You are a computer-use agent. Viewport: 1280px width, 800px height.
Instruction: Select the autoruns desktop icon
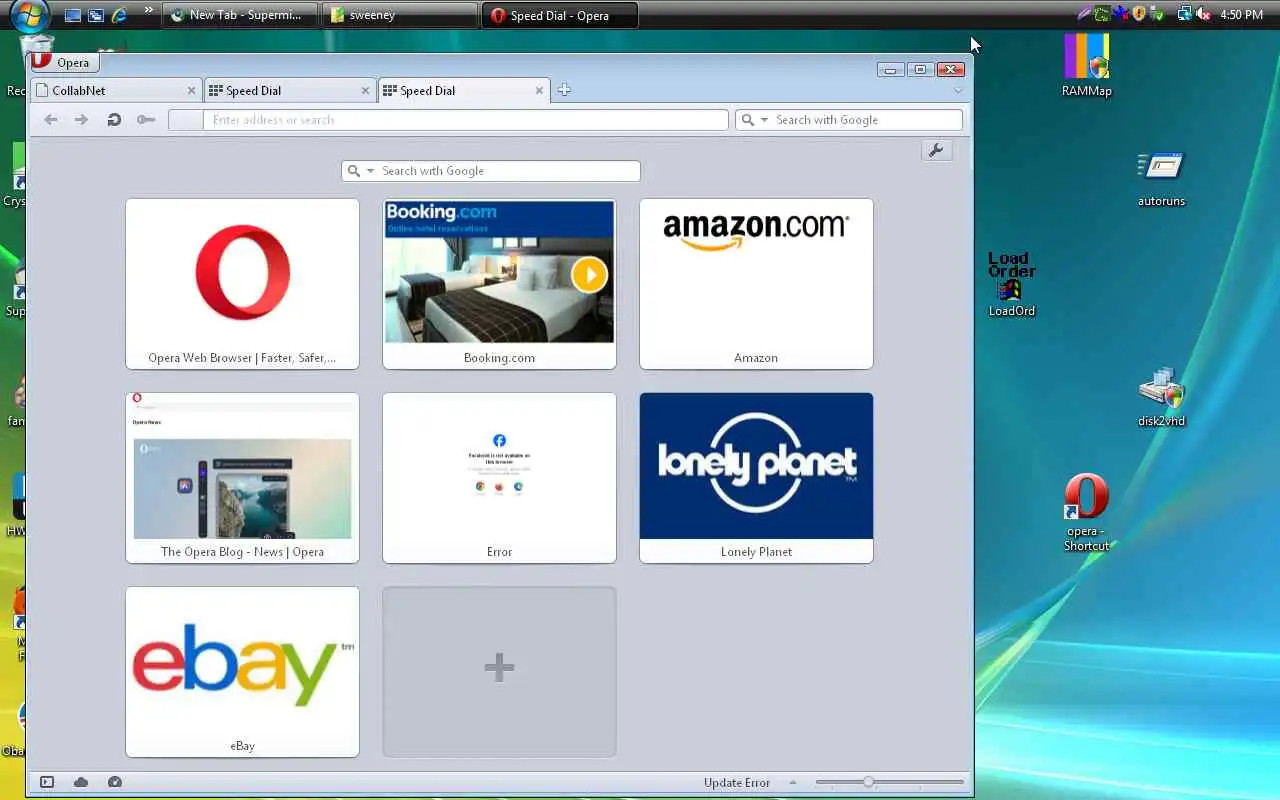pyautogui.click(x=1161, y=178)
